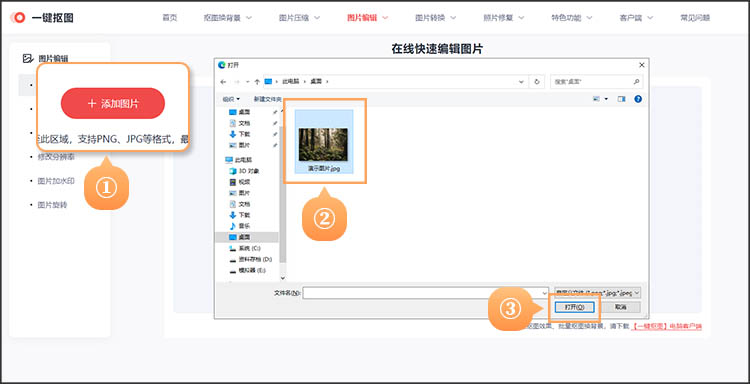Select 修改分辨率 in the left sidebar

click(x=56, y=157)
